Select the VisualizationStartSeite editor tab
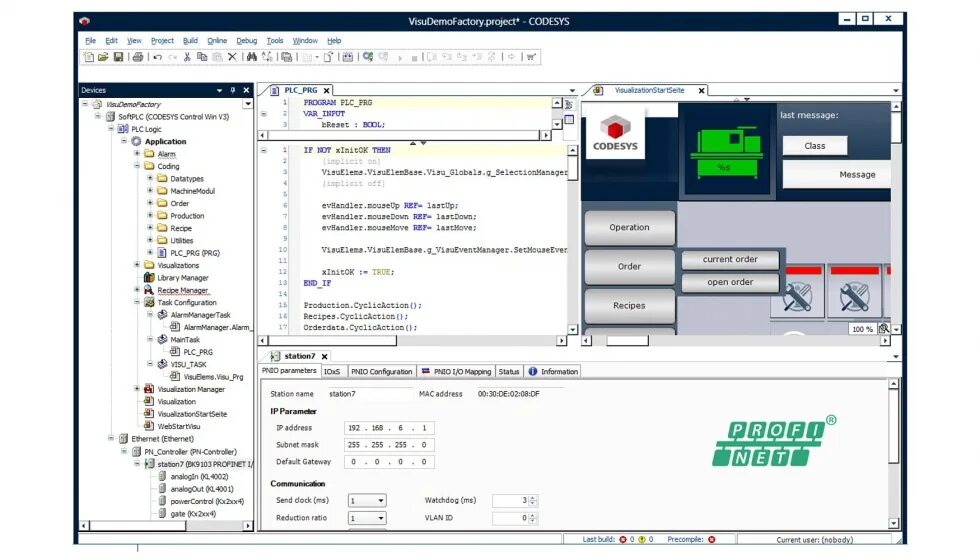This screenshot has height=560, width=980. coord(649,90)
